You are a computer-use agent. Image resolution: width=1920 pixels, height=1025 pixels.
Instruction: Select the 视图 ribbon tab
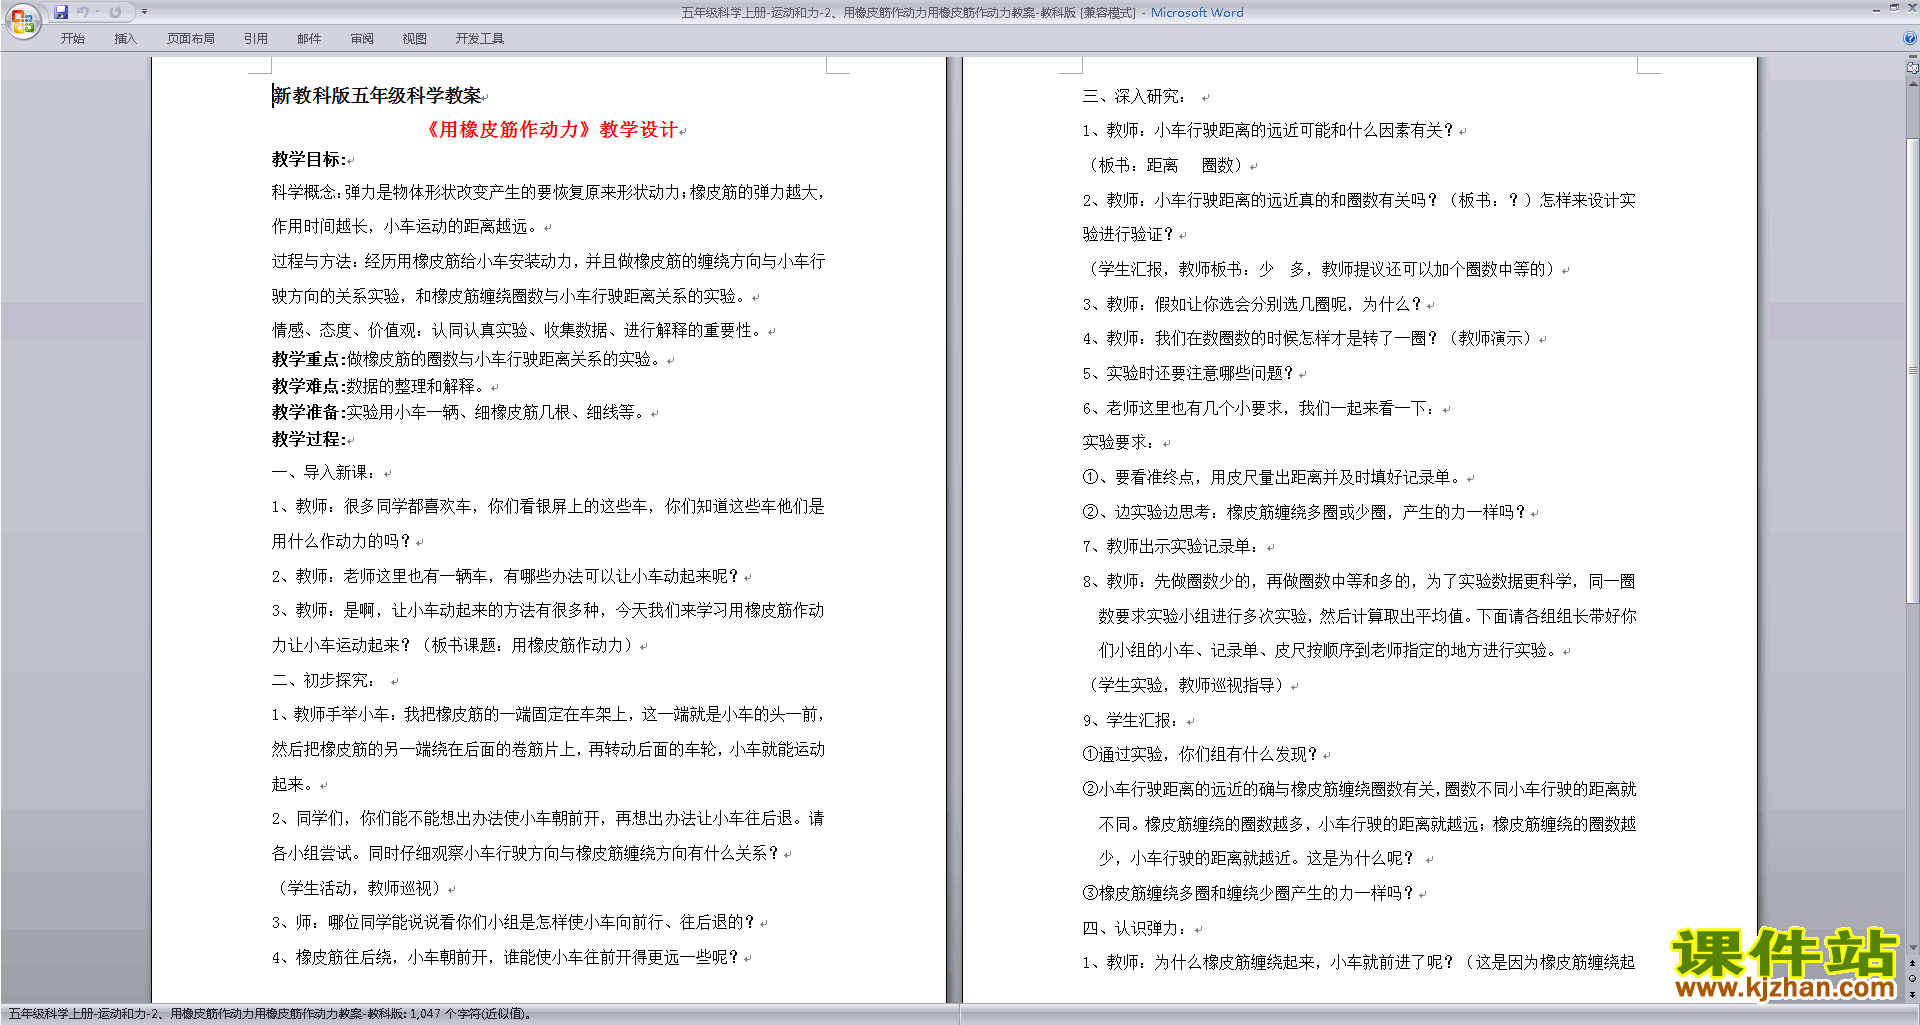415,39
